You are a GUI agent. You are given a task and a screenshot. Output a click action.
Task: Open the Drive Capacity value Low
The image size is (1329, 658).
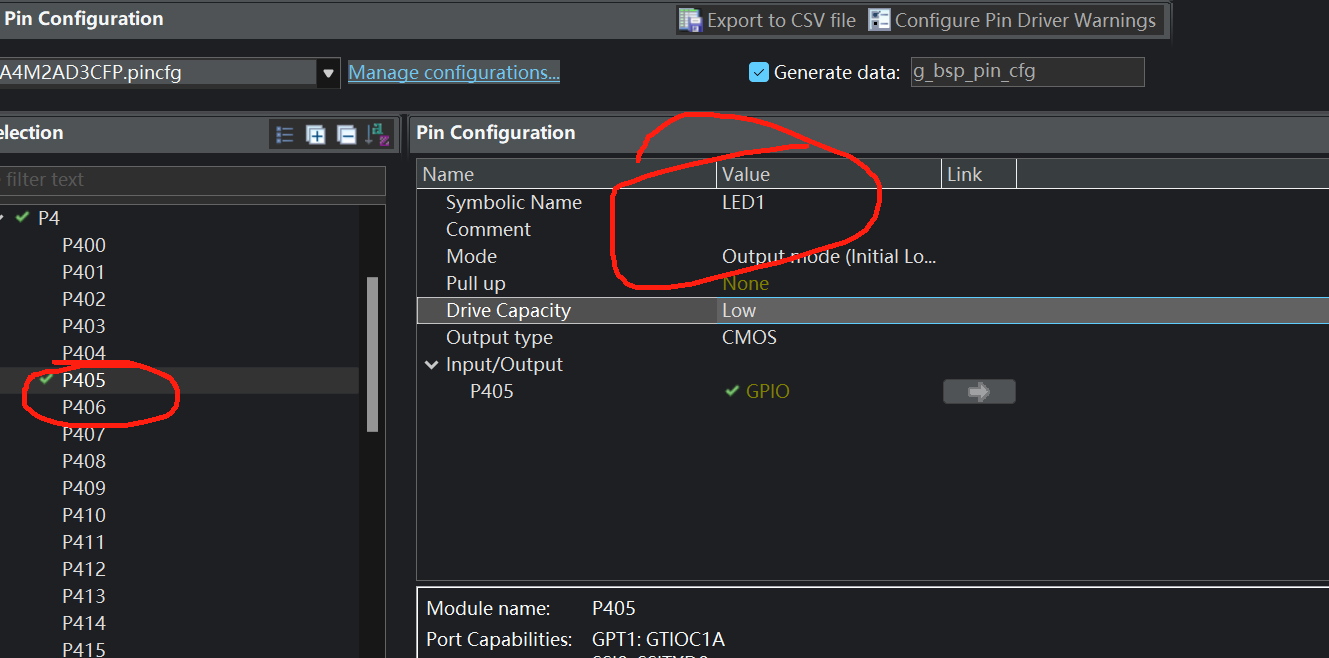(x=739, y=311)
